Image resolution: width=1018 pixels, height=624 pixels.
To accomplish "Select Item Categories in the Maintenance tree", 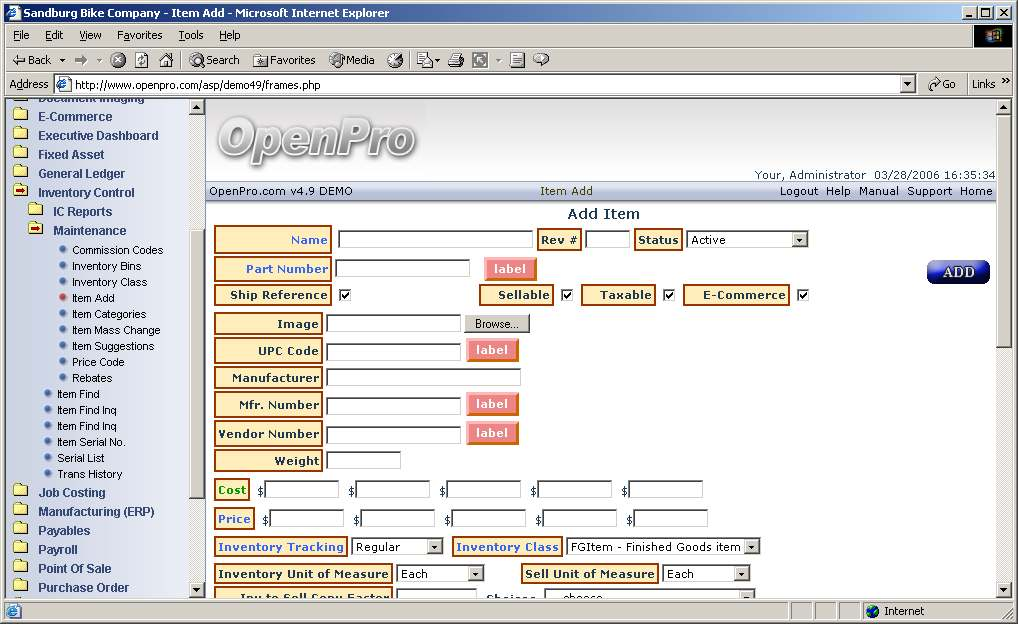I will (108, 314).
